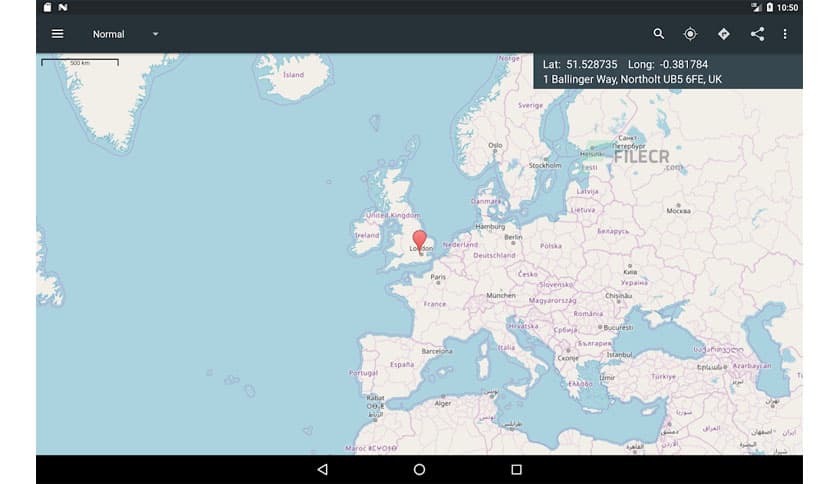Click the Rabat city label
Screen dimensions: 836x484
point(375,398)
